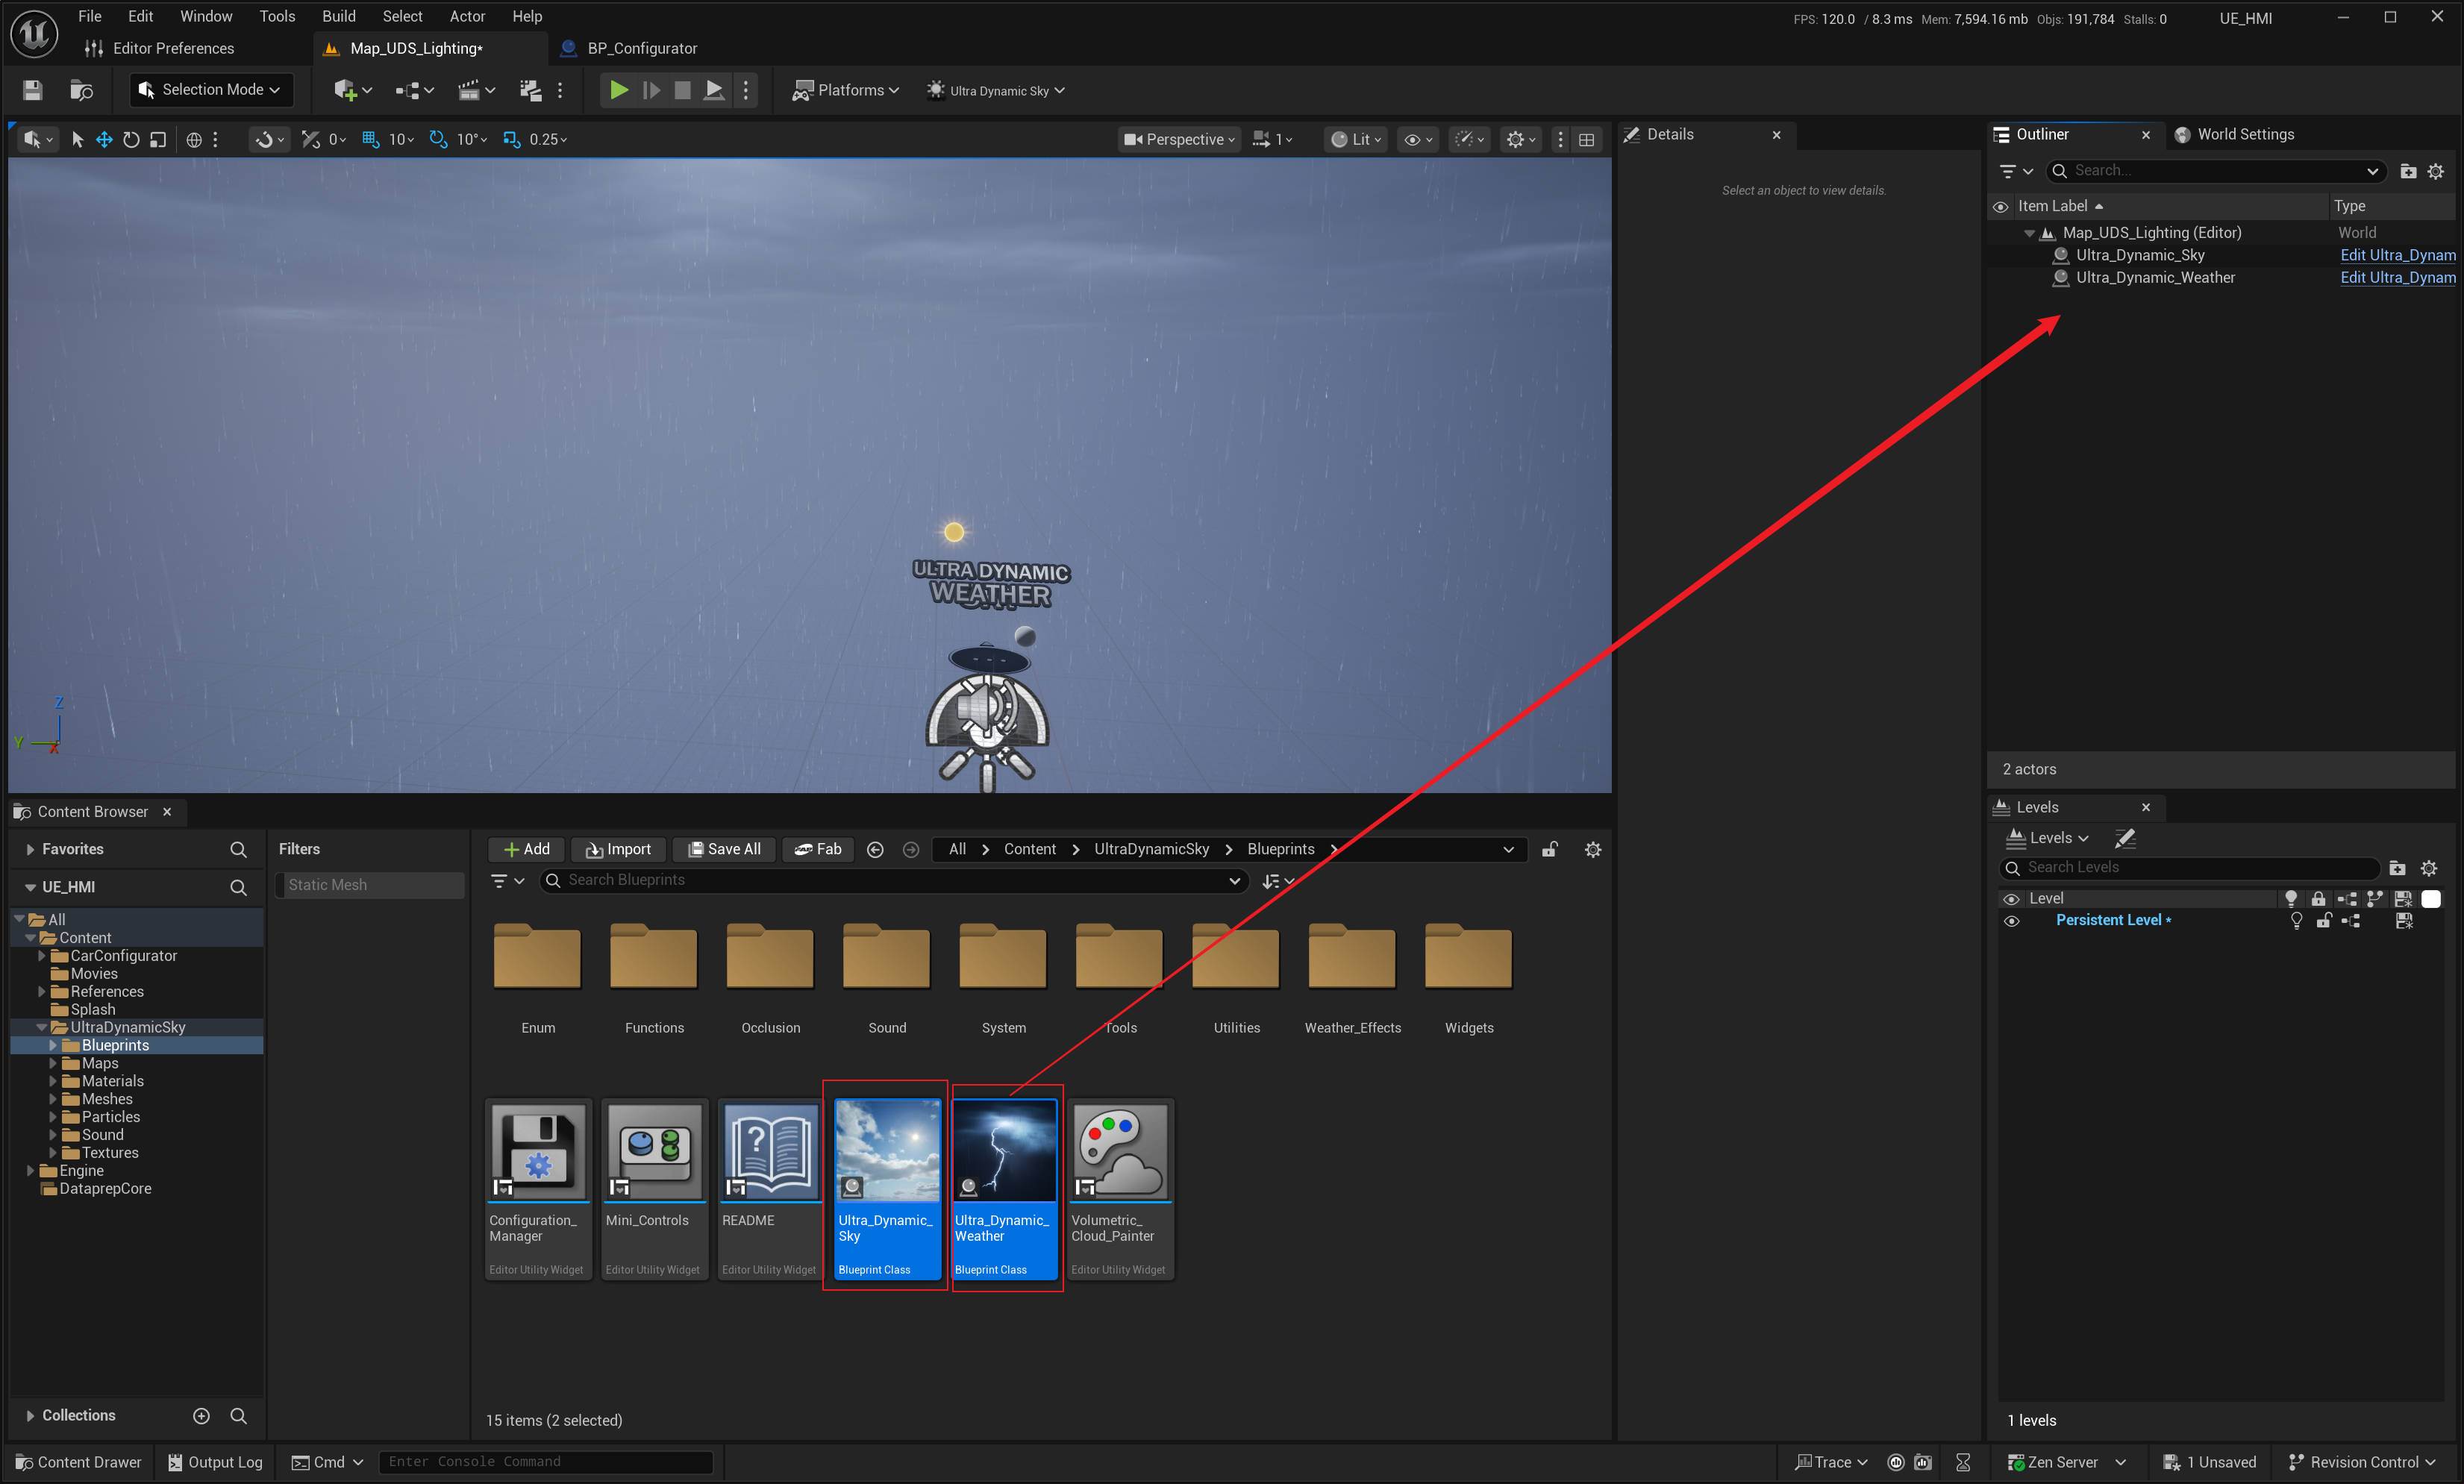2464x1484 pixels.
Task: Click the Content Browser lock icon
Action: [x=1549, y=849]
